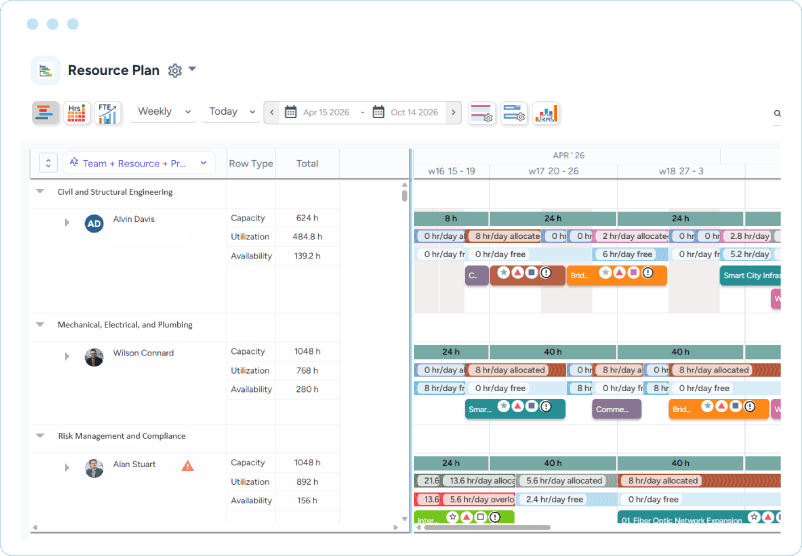Click star icon on Wilson Connard Brid task

[x=707, y=407]
